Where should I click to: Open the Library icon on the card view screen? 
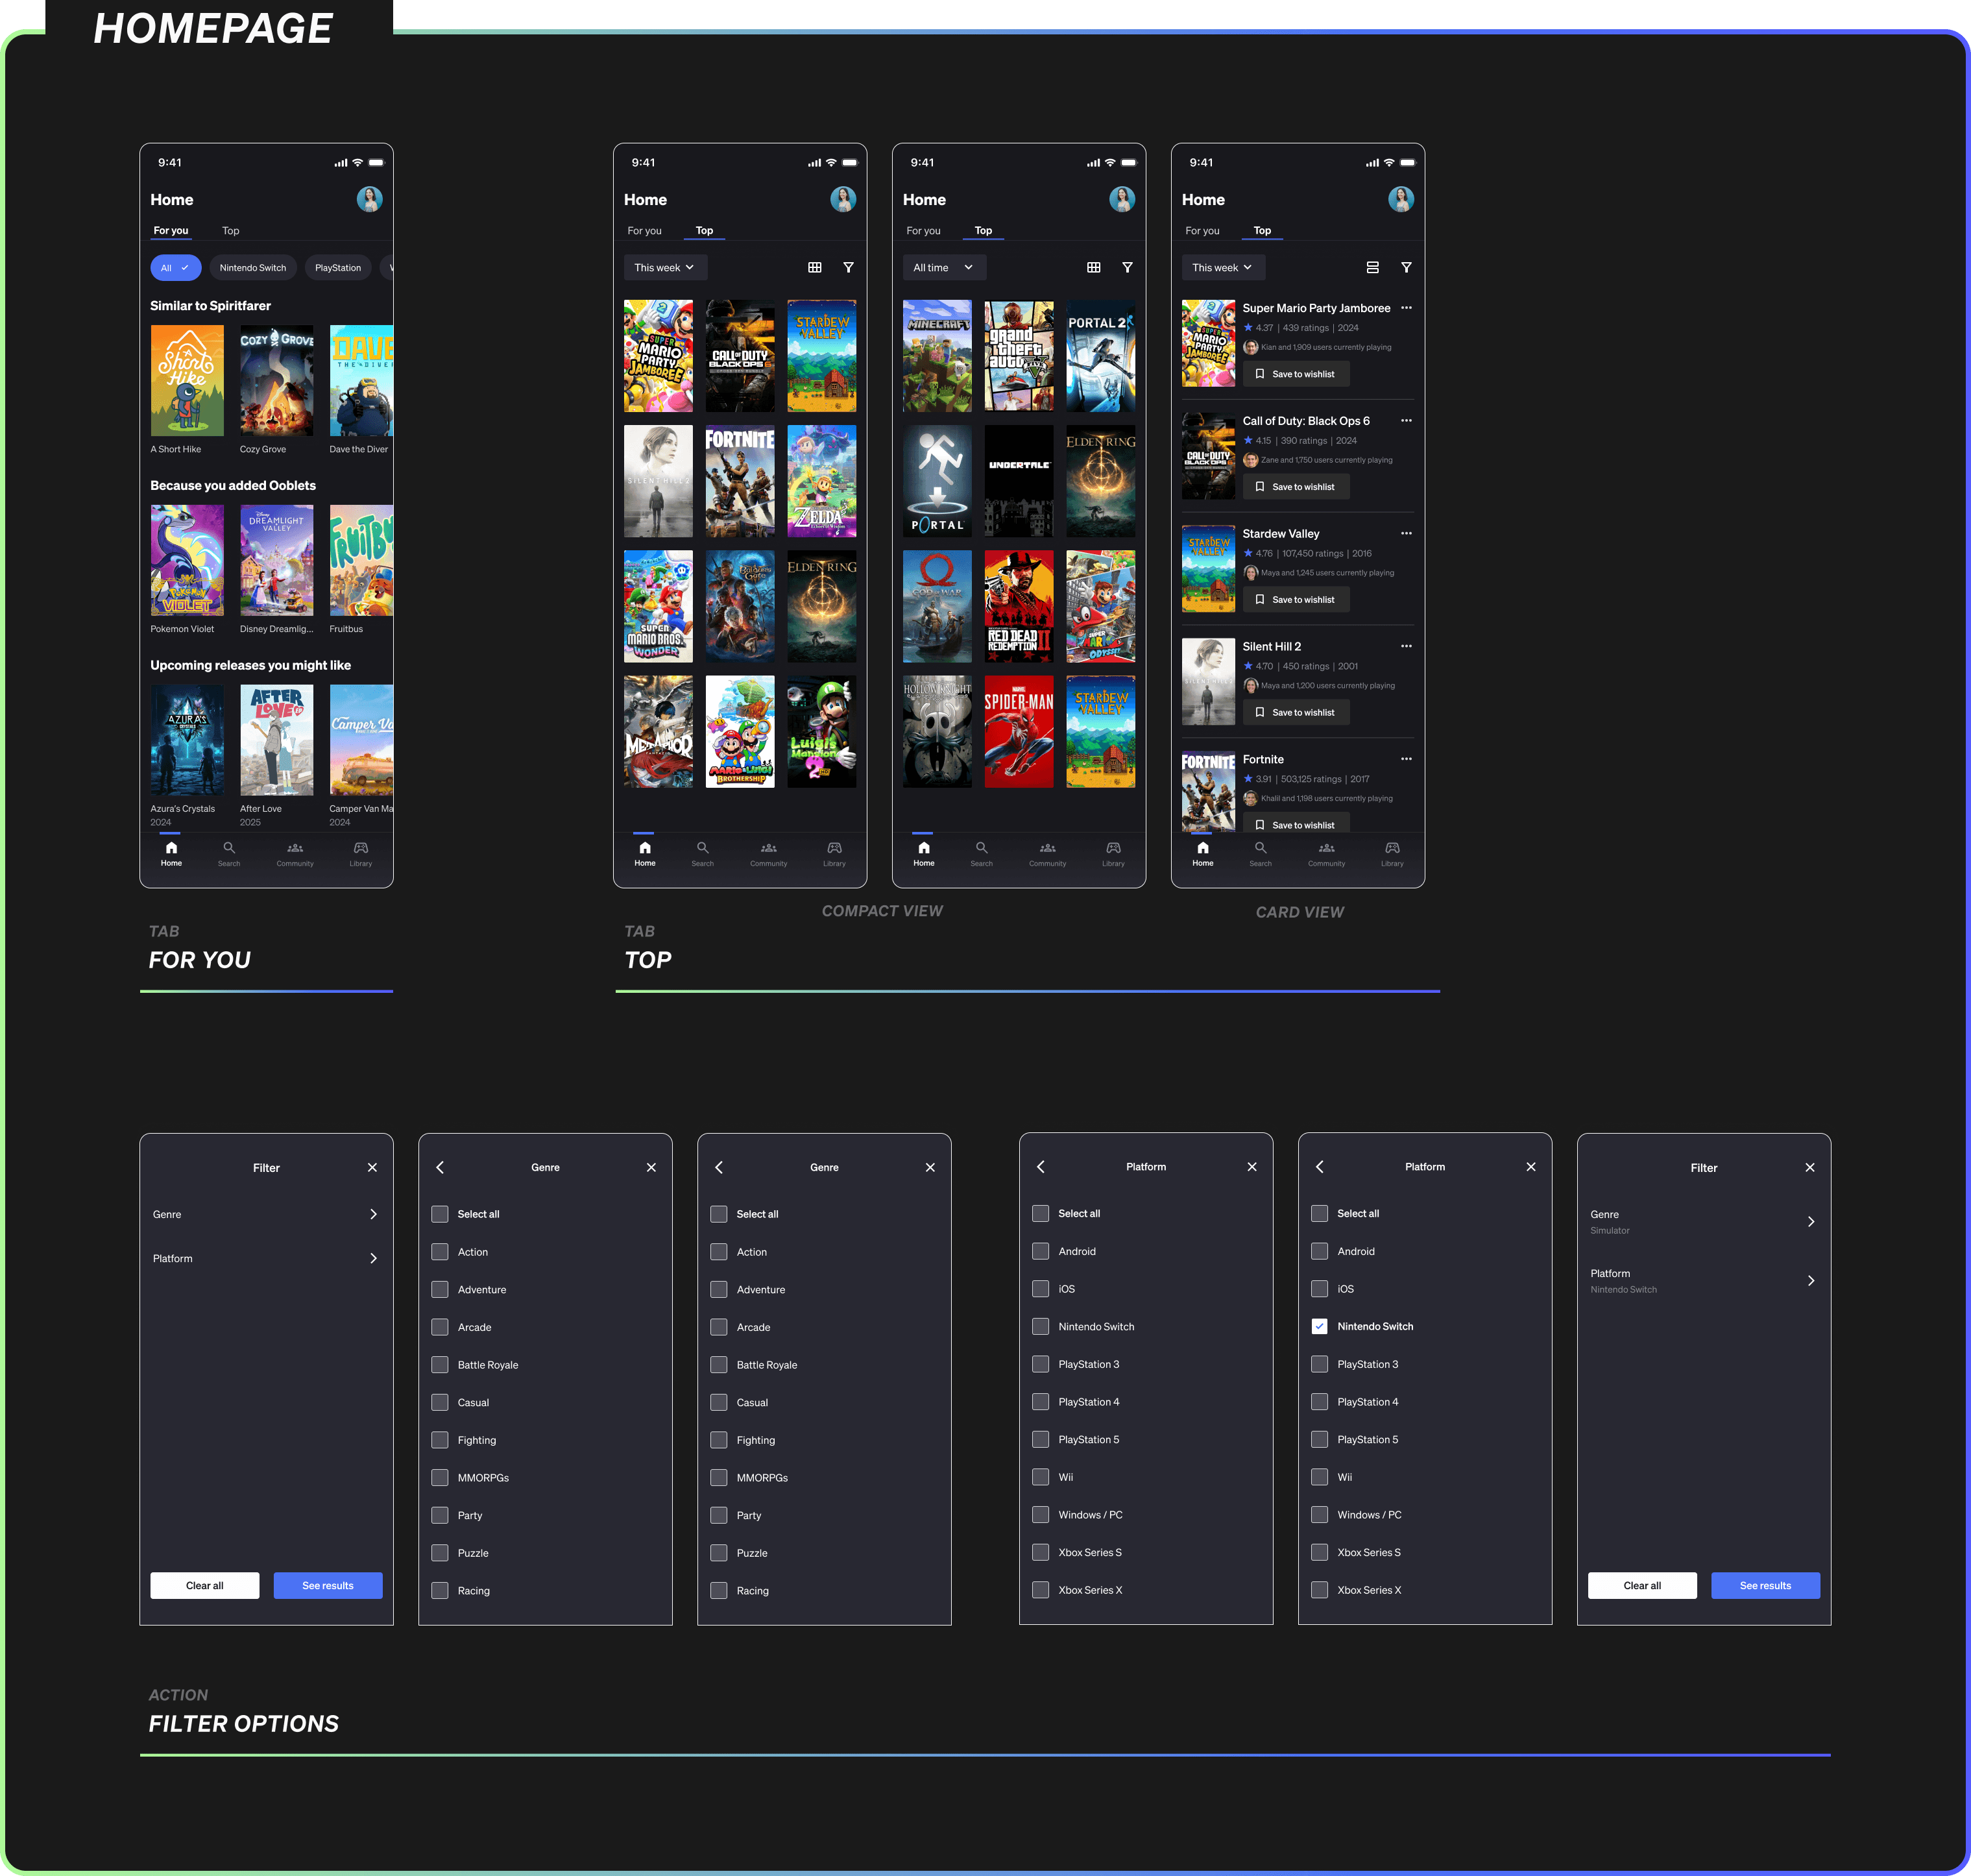[1392, 848]
